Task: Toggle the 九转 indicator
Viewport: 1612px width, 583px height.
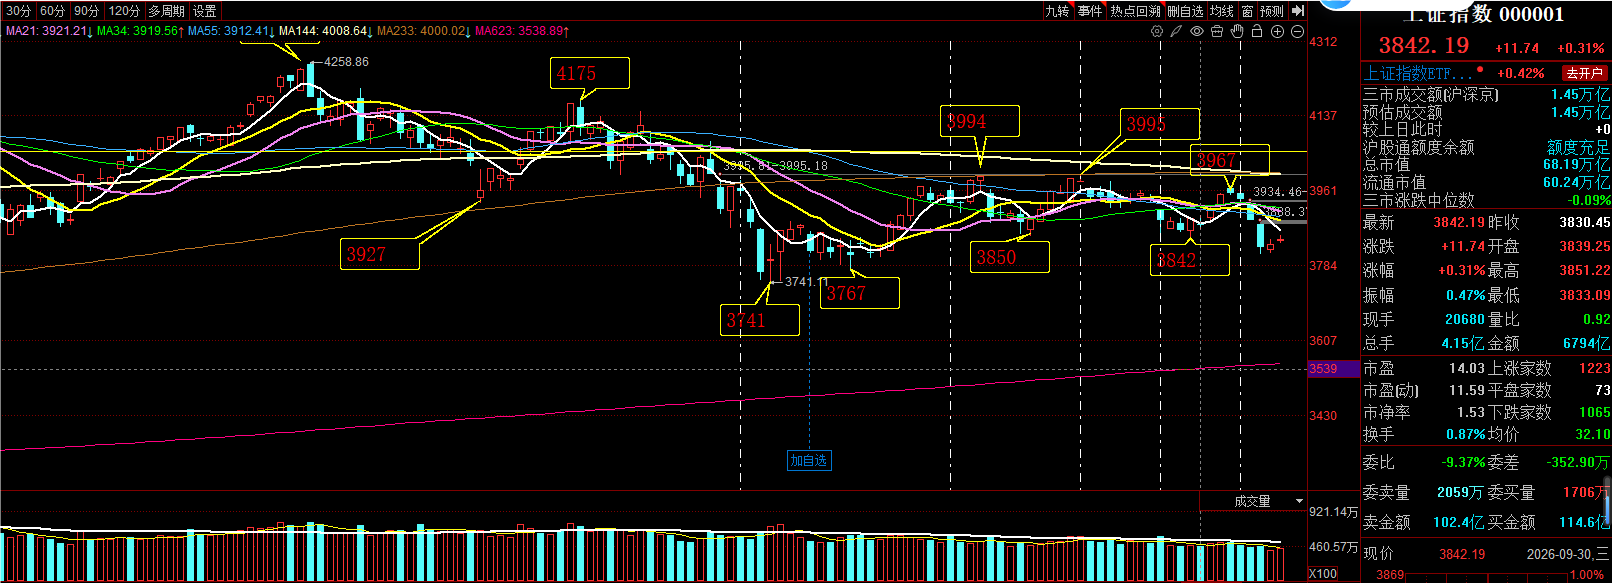Action: click(1057, 11)
